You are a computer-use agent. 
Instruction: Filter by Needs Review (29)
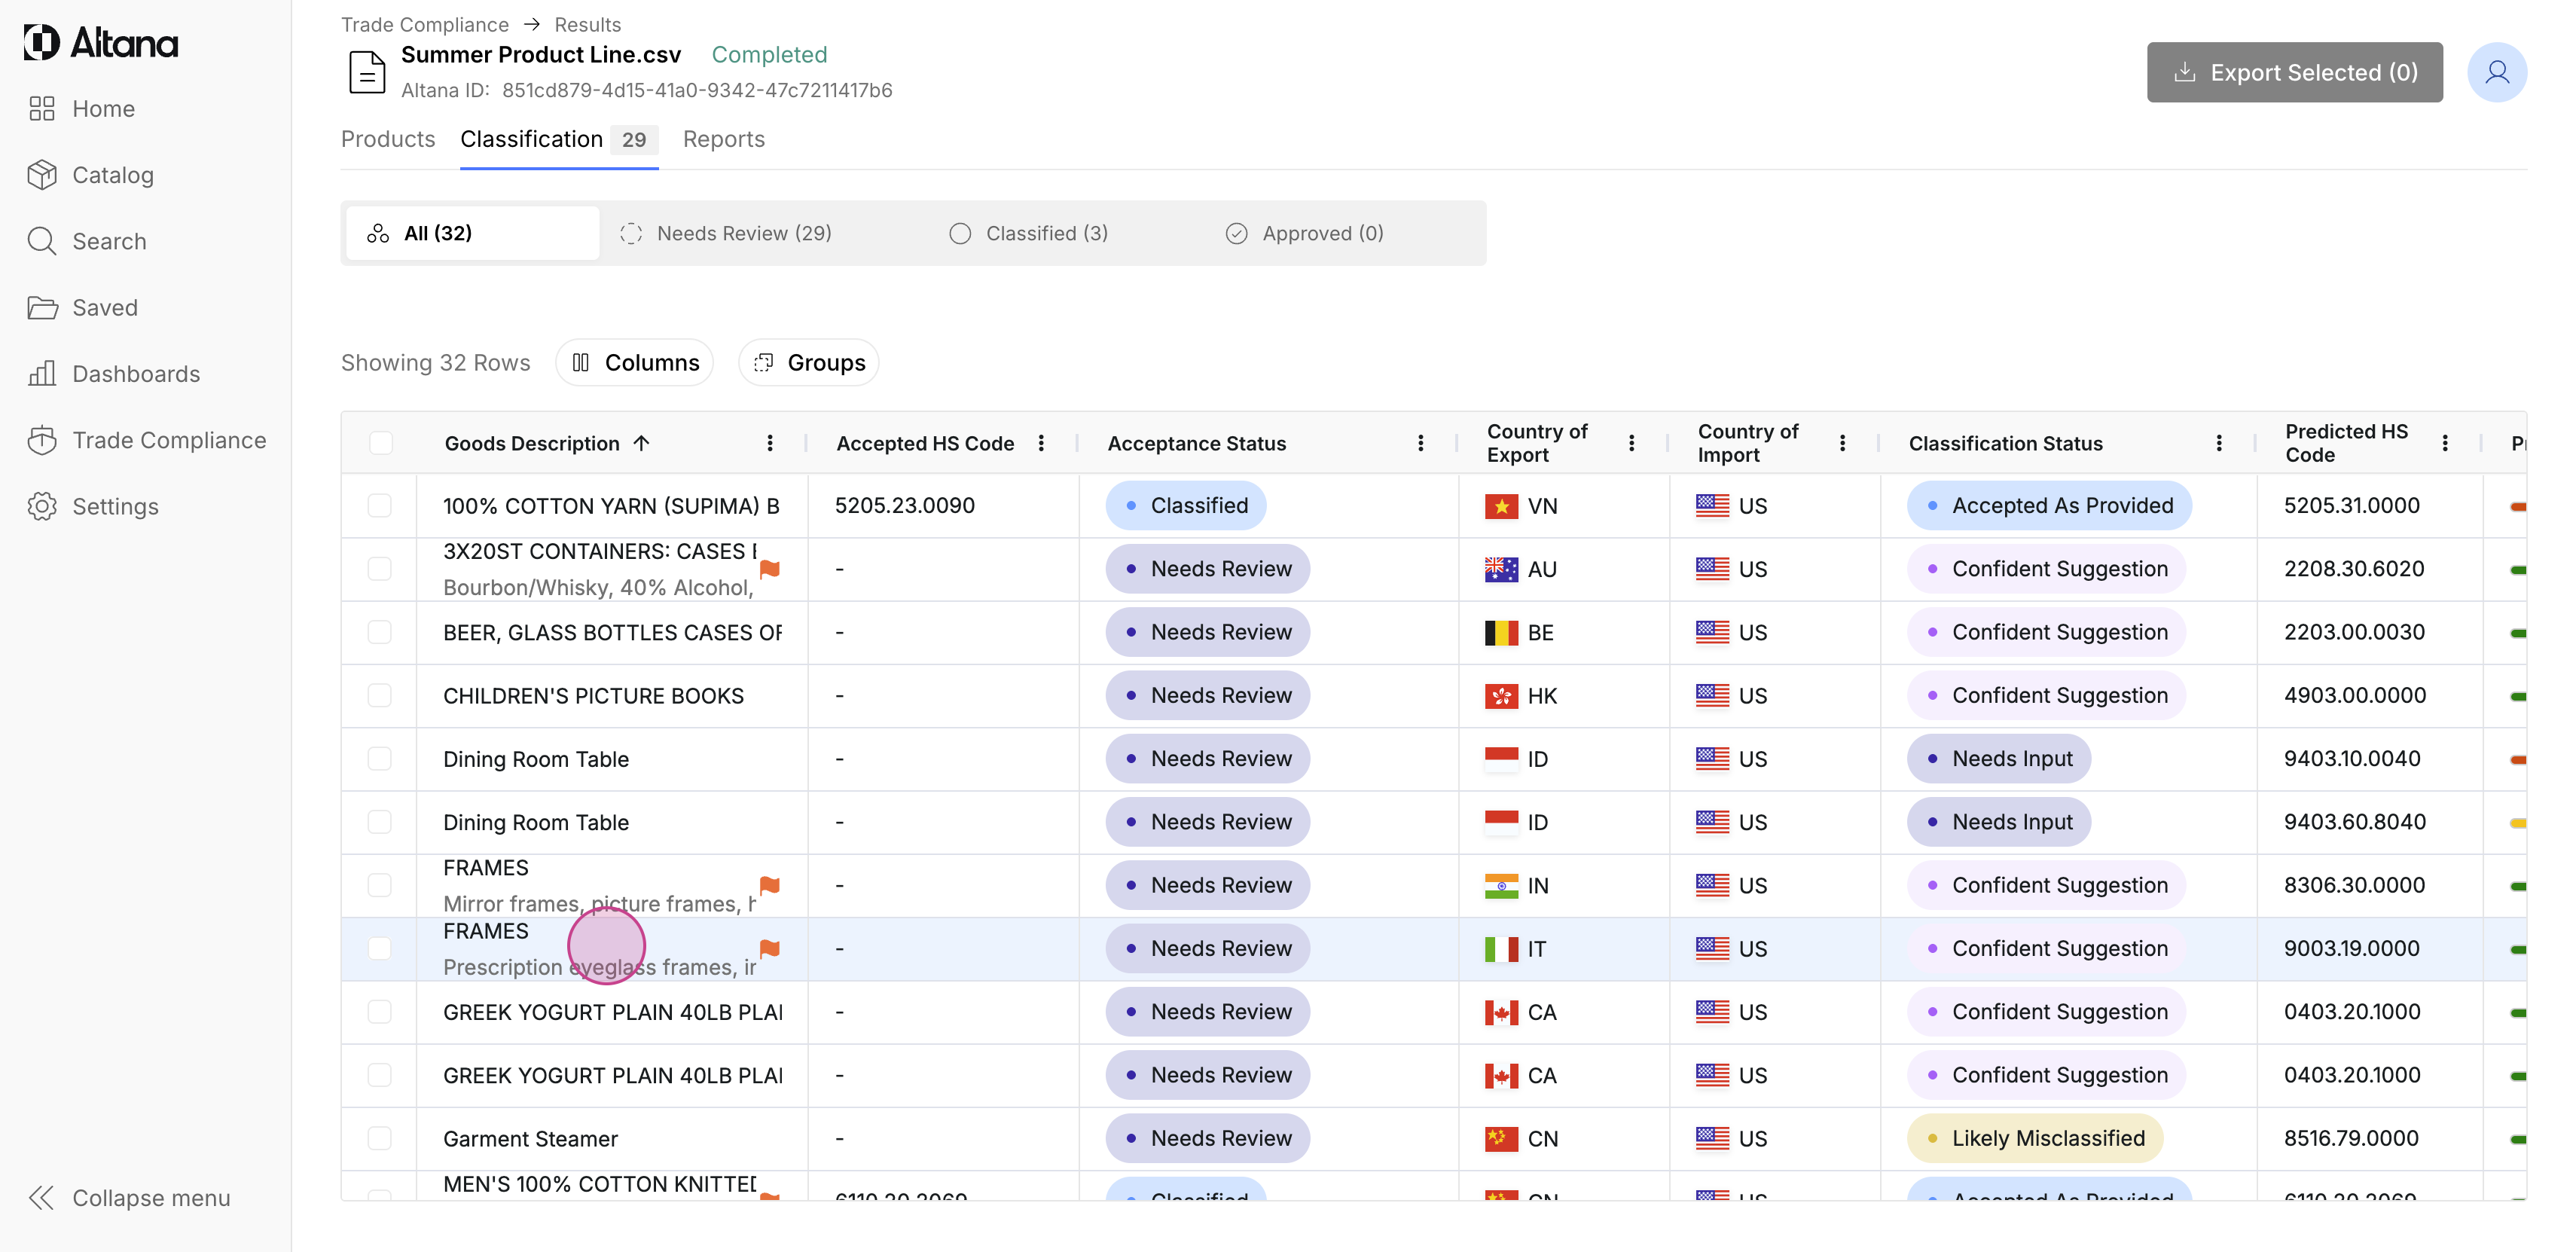743,233
